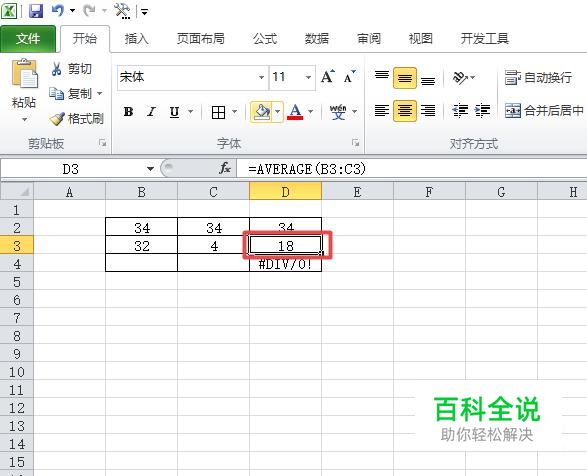Expand the Paste options arrow below 粘贴
This screenshot has width=587, height=476.
[x=24, y=120]
